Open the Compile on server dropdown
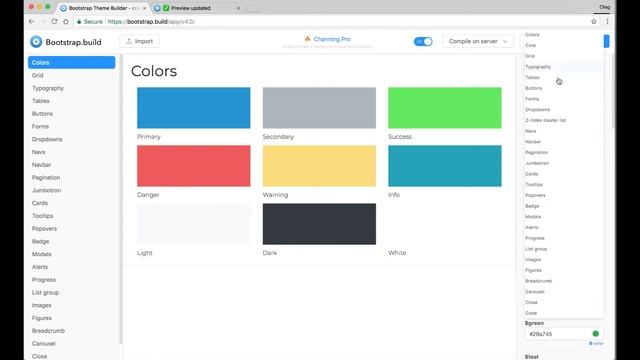This screenshot has width=640, height=360. click(x=478, y=41)
